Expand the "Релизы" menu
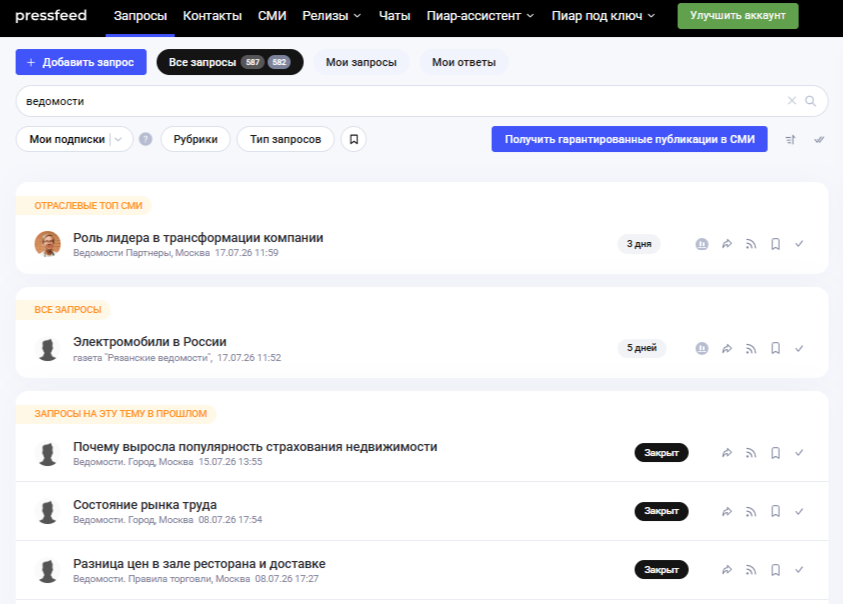Screen dimensions: 843x604 (332, 16)
